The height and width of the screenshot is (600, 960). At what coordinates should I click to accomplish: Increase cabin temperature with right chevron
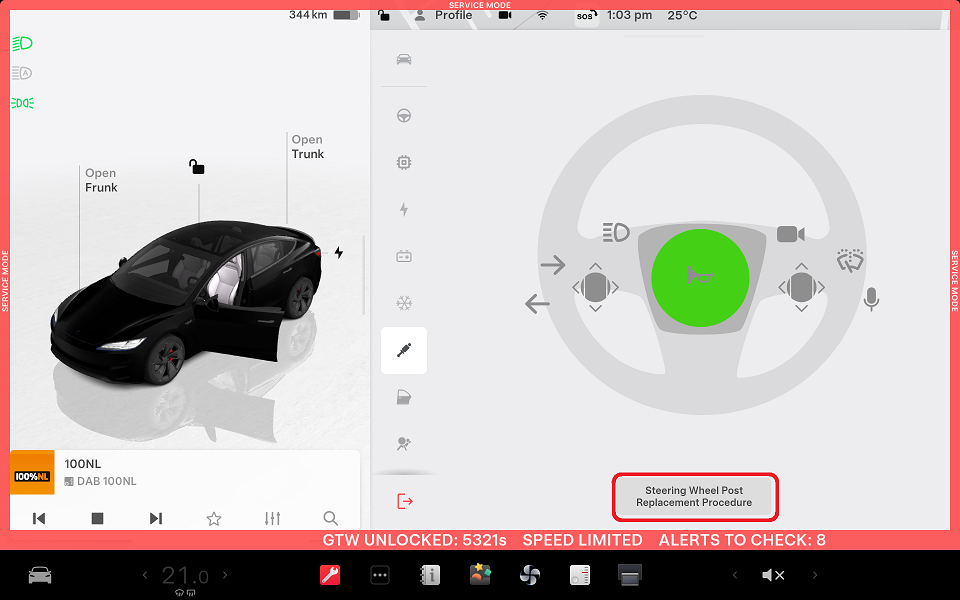coord(225,575)
